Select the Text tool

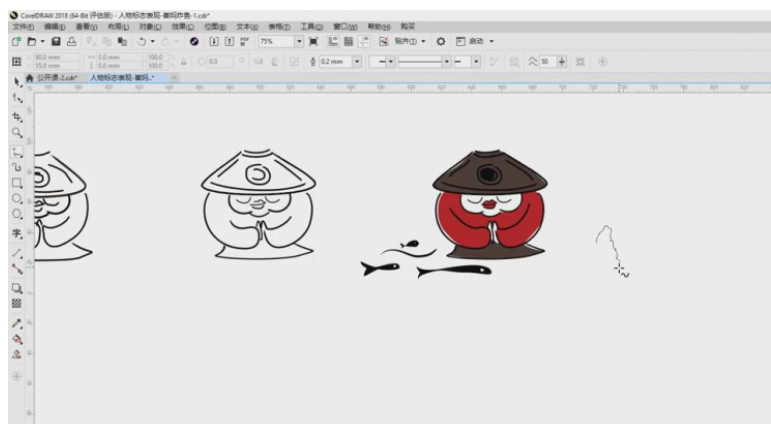pos(17,232)
